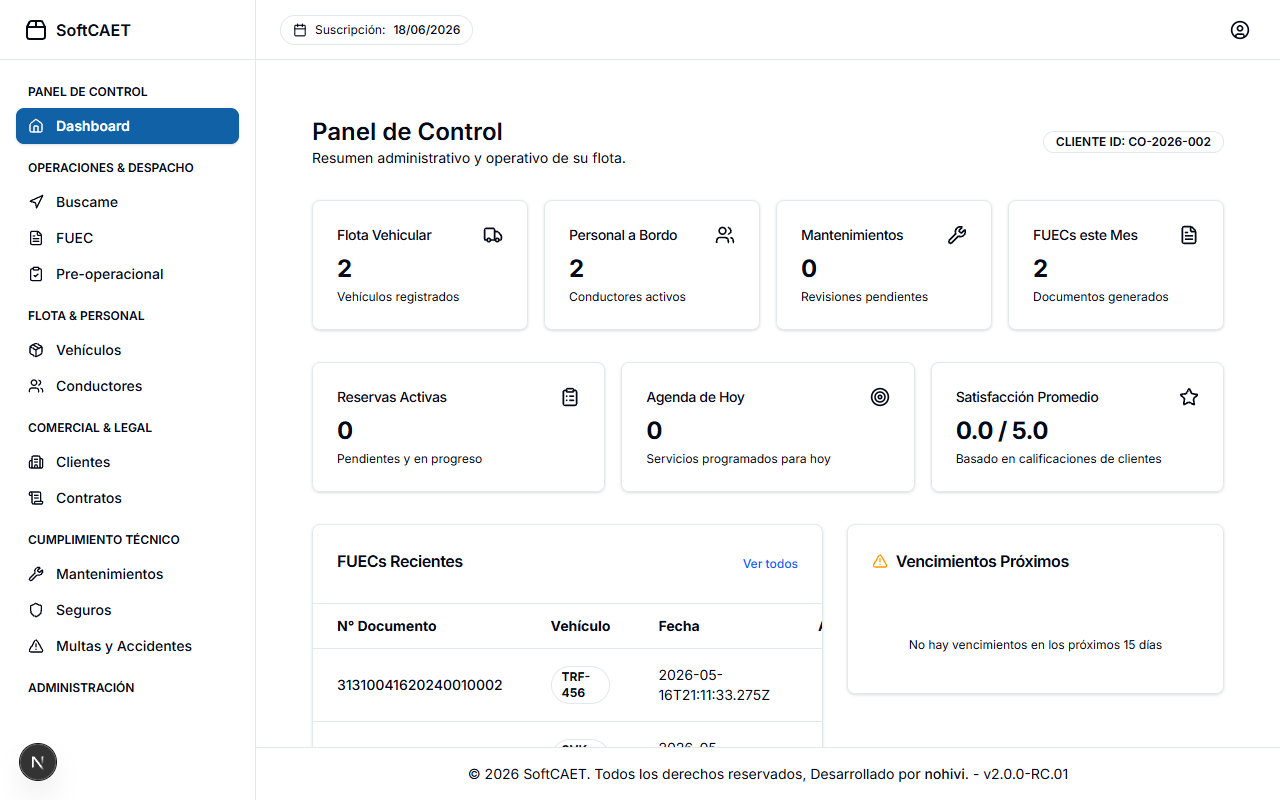Image resolution: width=1280 pixels, height=800 pixels.
Task: Click the star icon on Satisfacción Promedio card
Action: point(1189,397)
